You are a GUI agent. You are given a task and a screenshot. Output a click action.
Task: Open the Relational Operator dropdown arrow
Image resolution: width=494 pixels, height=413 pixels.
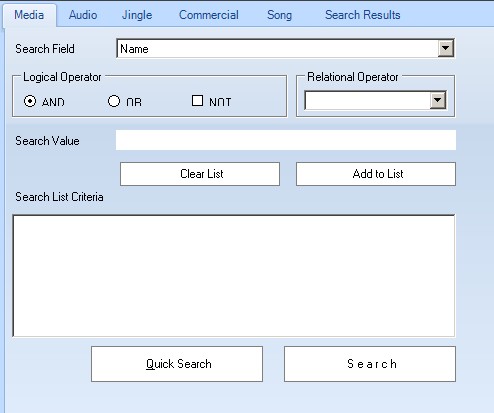[438, 100]
